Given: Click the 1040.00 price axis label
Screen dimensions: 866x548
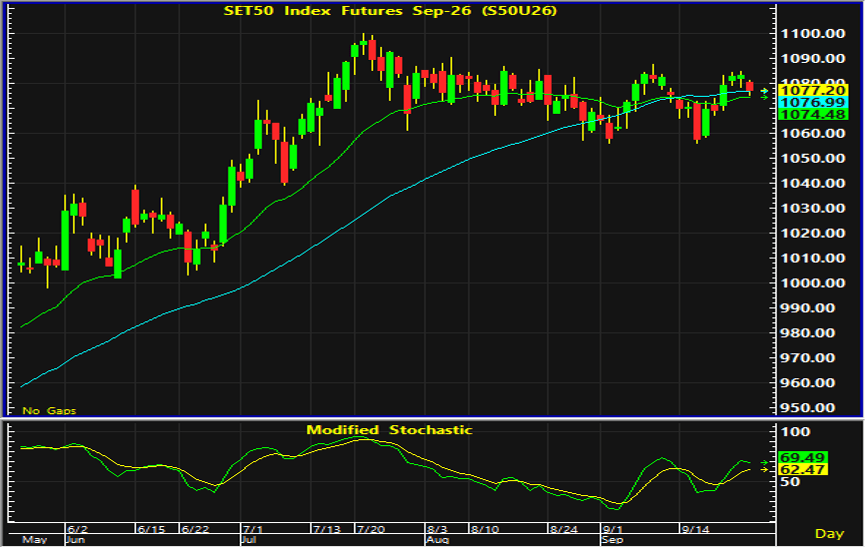Looking at the screenshot, I should pos(812,183).
